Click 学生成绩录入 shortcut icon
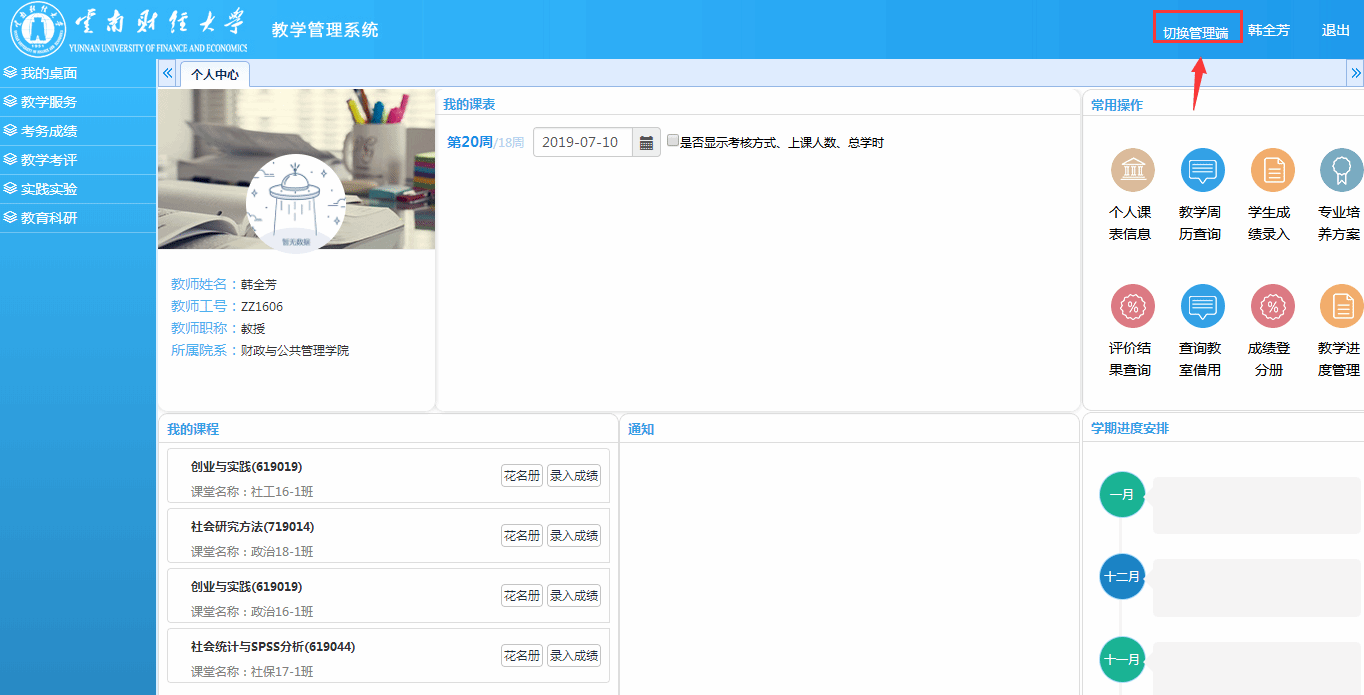The image size is (1364, 695). (x=1272, y=171)
